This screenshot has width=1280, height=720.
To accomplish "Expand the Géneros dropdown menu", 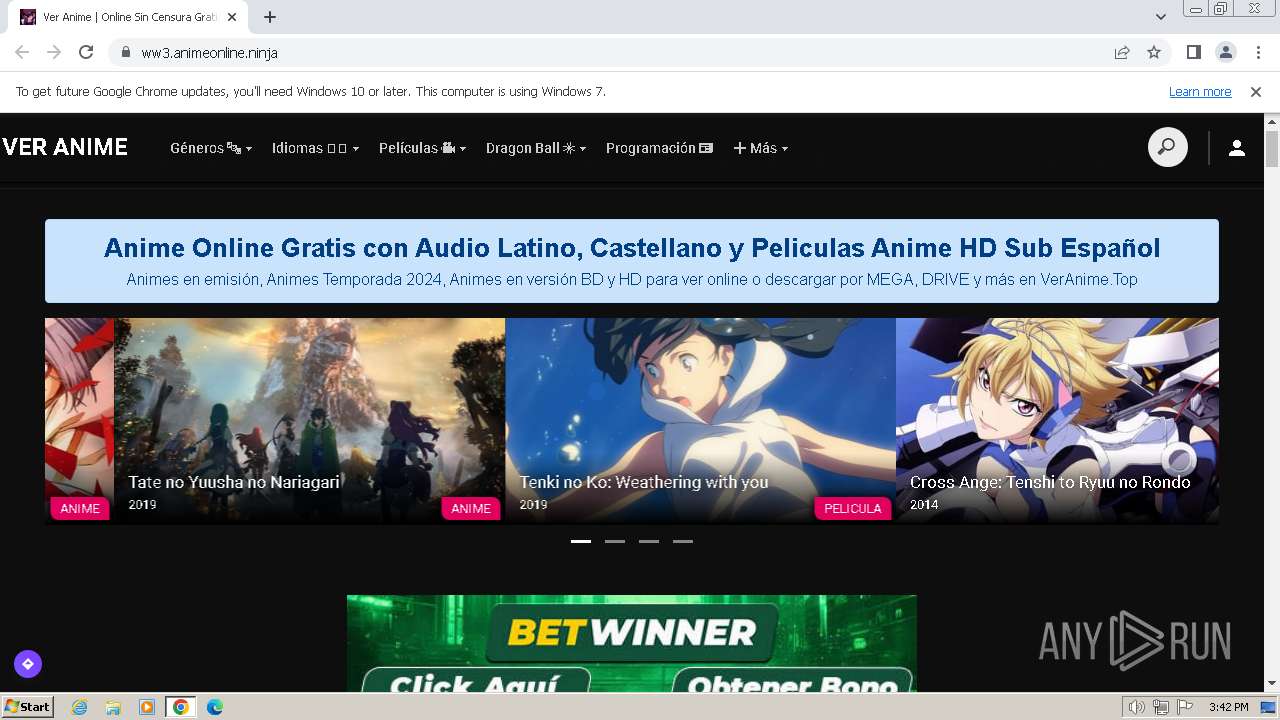I will click(x=211, y=148).
